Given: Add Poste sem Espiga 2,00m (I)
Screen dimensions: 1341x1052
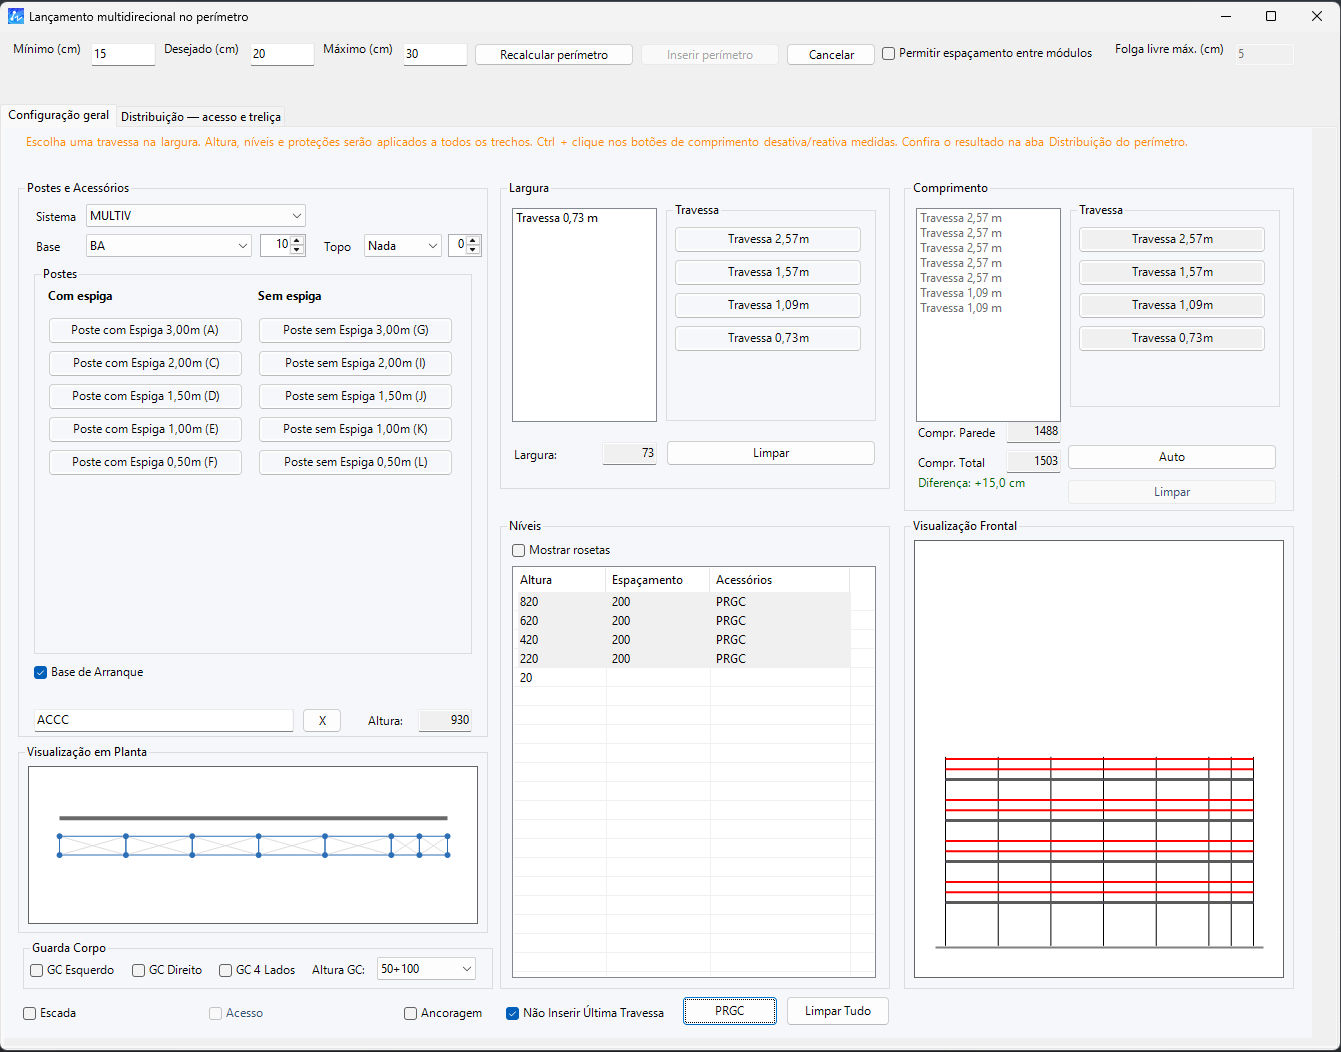Looking at the screenshot, I should (355, 363).
